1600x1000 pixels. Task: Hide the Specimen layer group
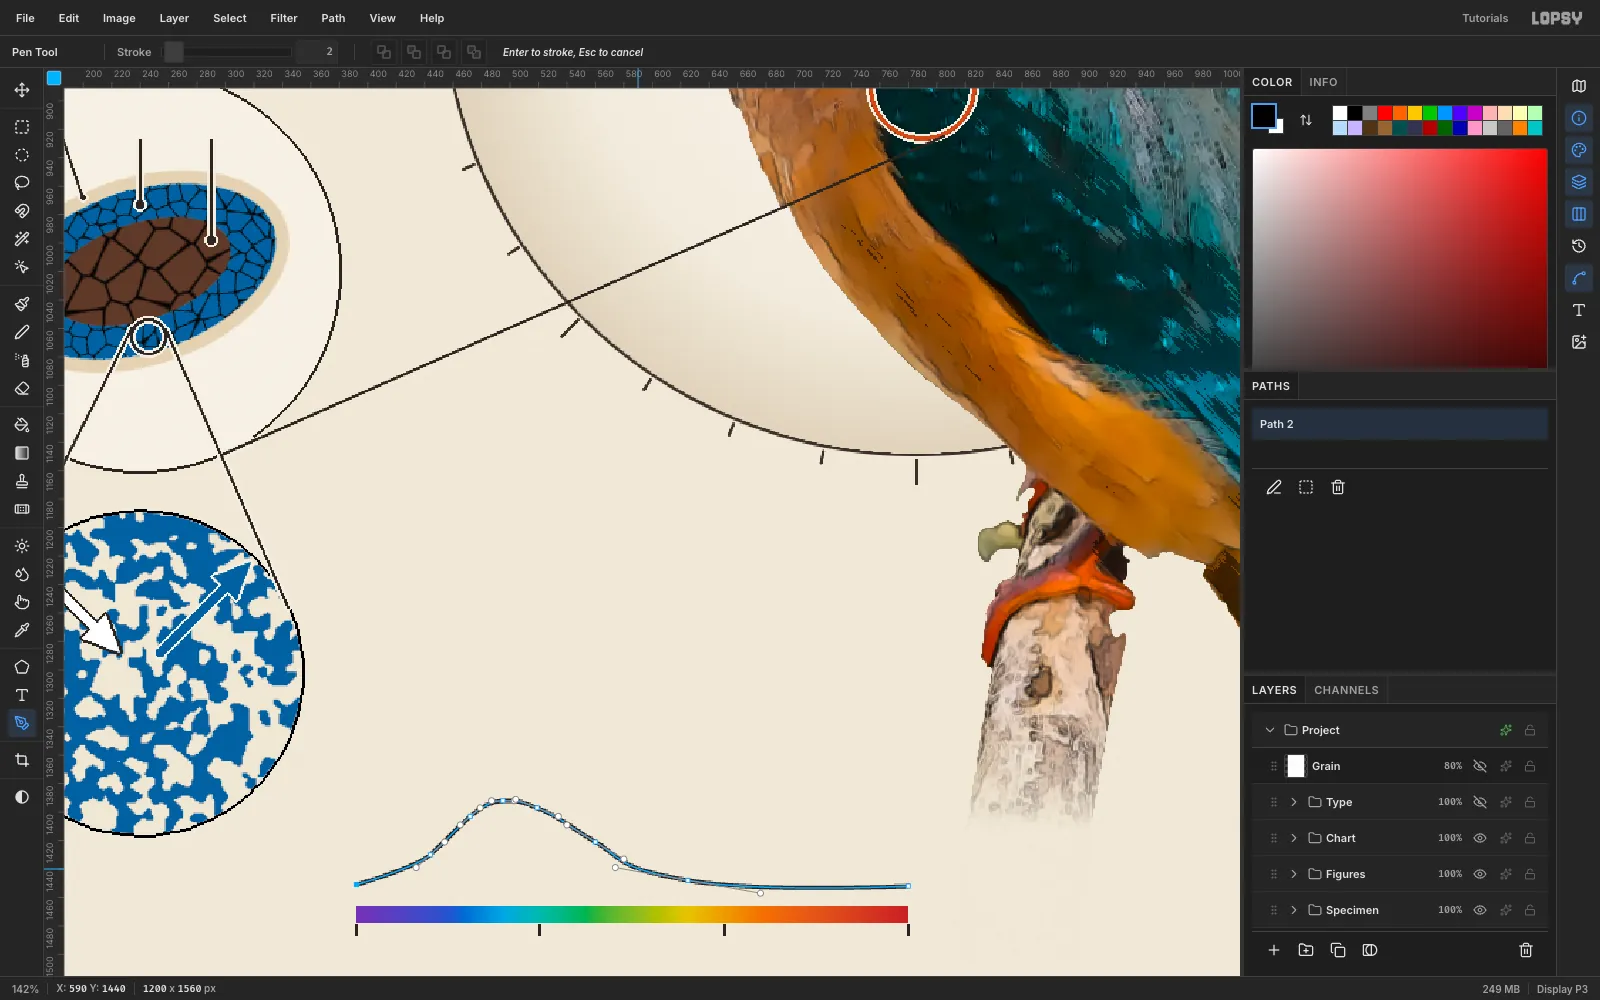pos(1480,910)
